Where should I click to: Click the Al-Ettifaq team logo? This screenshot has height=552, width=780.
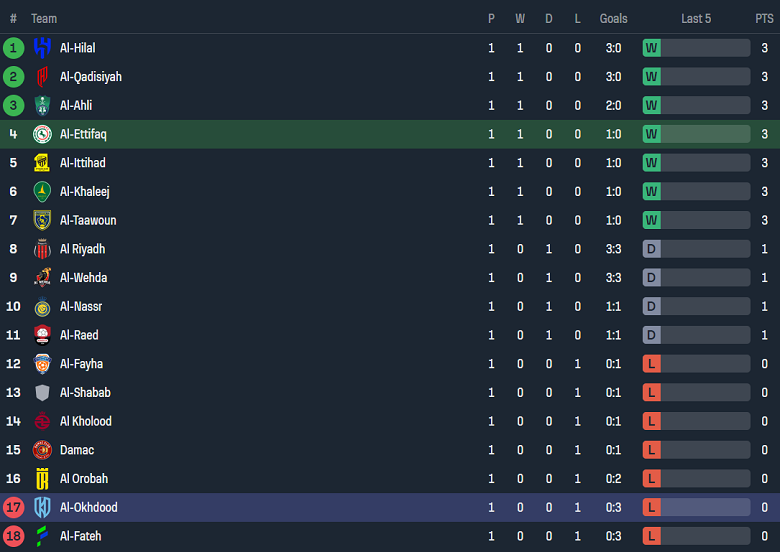pos(42,134)
